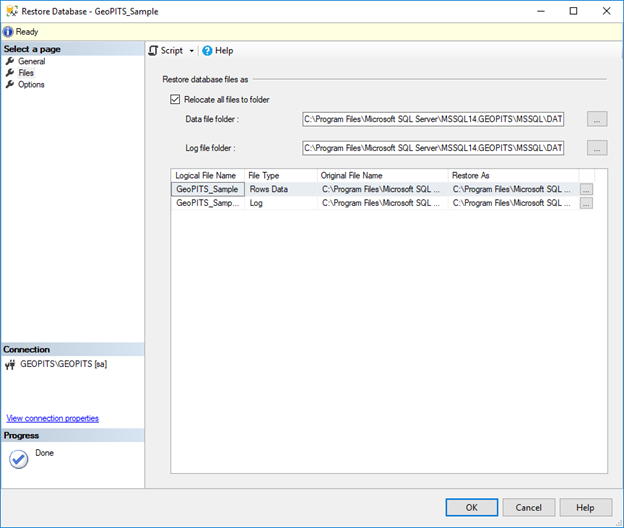The height and width of the screenshot is (528, 624).
Task: Click the Restore Database title bar icon
Action: pos(12,11)
